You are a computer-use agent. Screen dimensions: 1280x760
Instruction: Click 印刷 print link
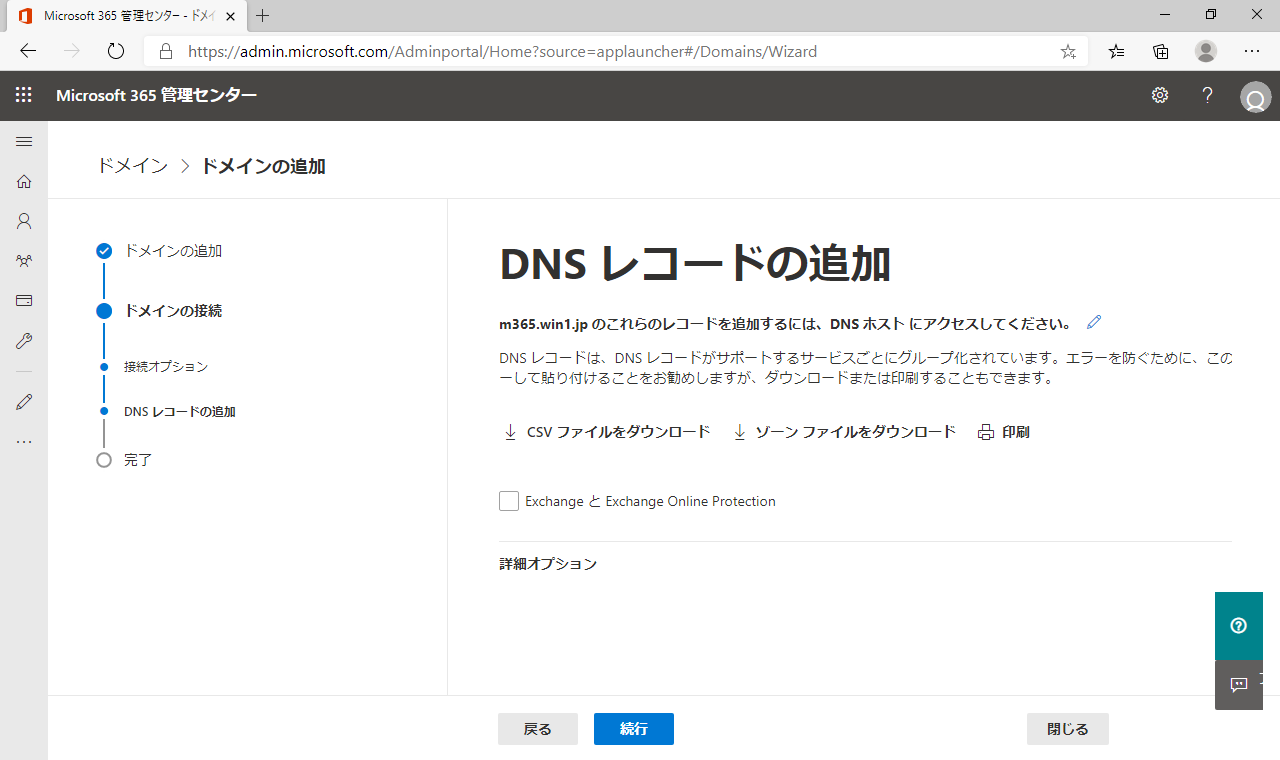1004,432
